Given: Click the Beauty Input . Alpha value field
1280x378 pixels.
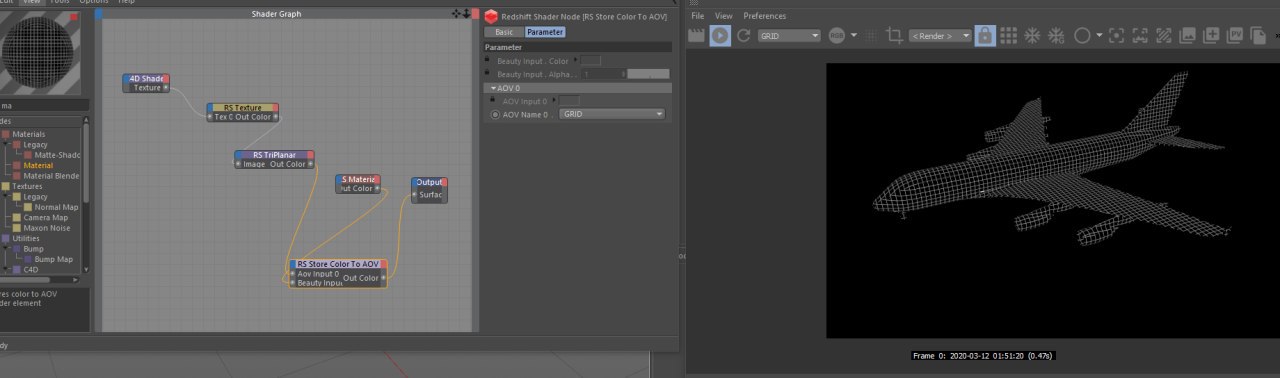Looking at the screenshot, I should click(603, 74).
